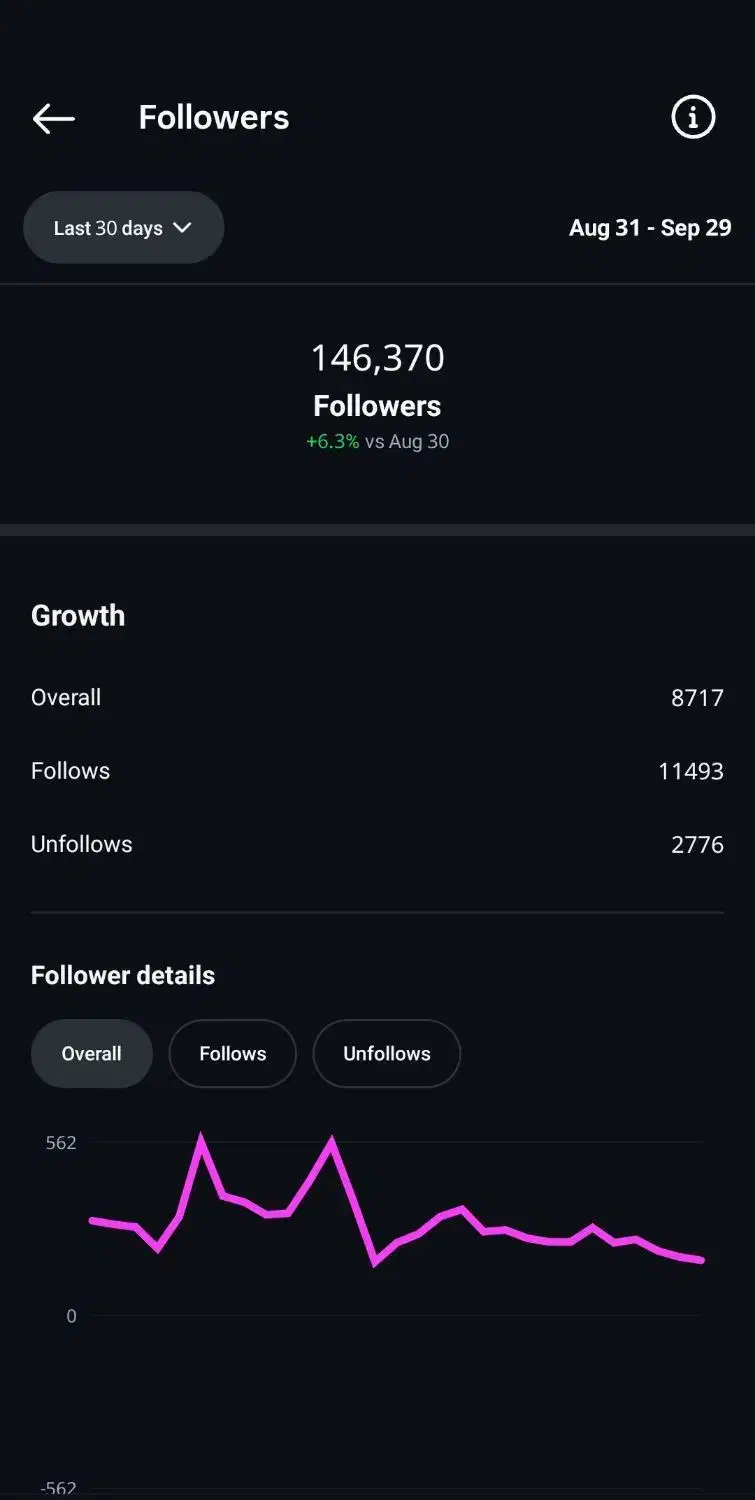Tap the back arrow icon
This screenshot has width=755, height=1500.
(x=54, y=118)
